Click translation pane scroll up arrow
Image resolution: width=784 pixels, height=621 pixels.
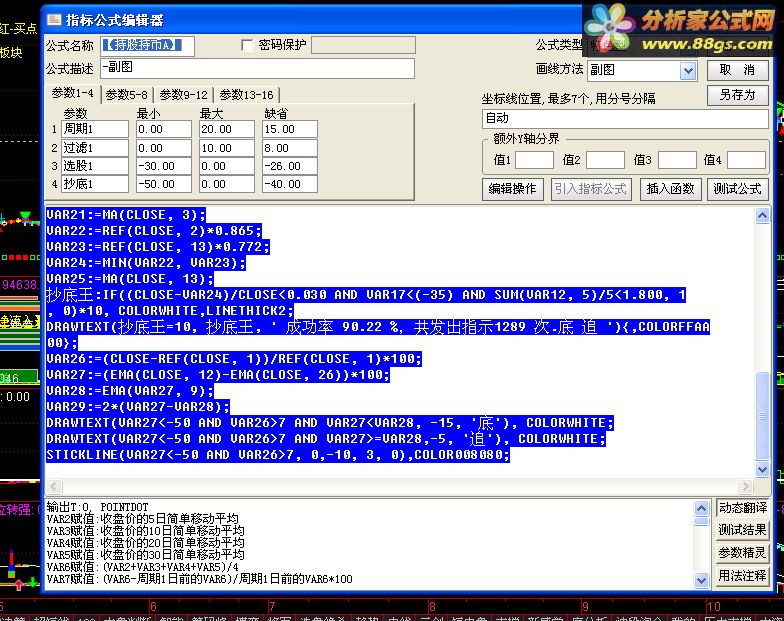(x=702, y=508)
